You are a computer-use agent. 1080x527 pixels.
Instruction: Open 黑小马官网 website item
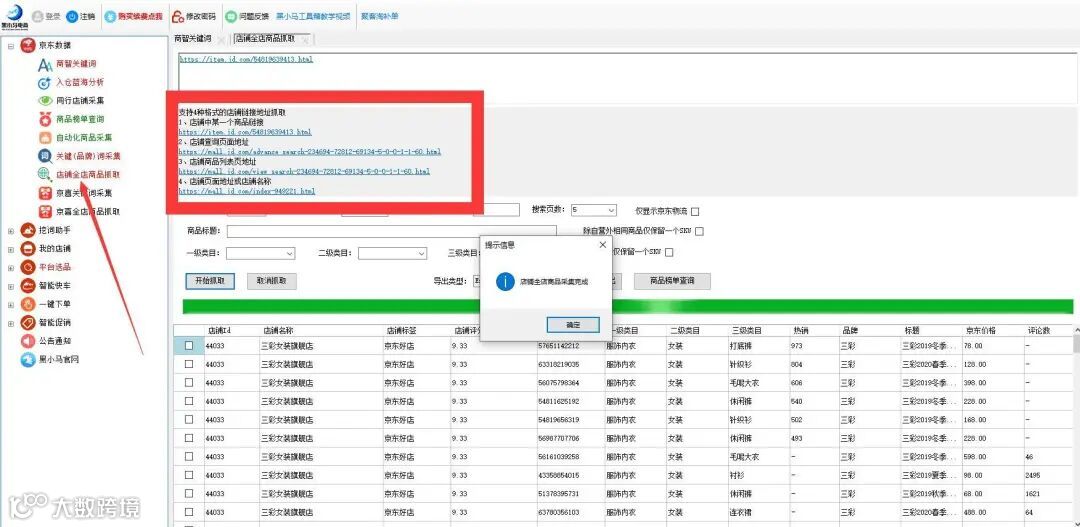click(x=59, y=360)
